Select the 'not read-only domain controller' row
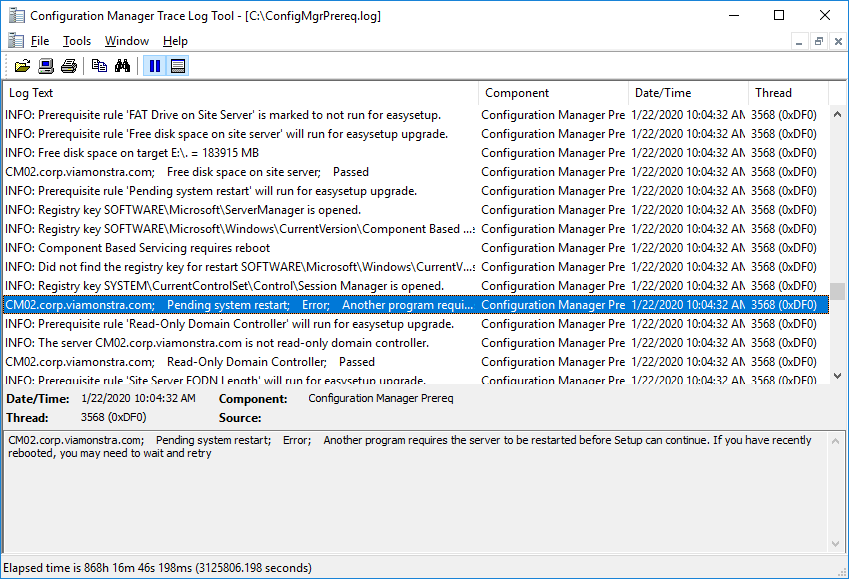This screenshot has width=849, height=579. click(x=416, y=343)
